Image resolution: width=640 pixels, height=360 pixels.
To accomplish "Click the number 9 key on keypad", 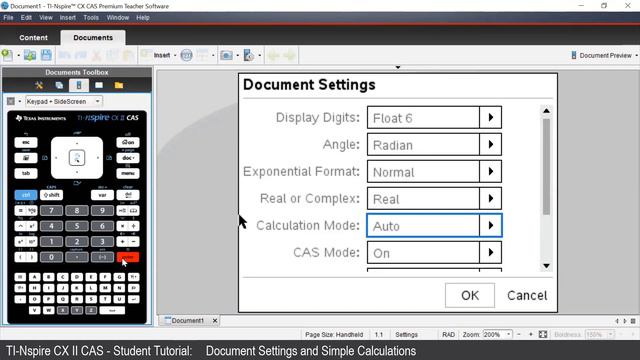I will [102, 211].
